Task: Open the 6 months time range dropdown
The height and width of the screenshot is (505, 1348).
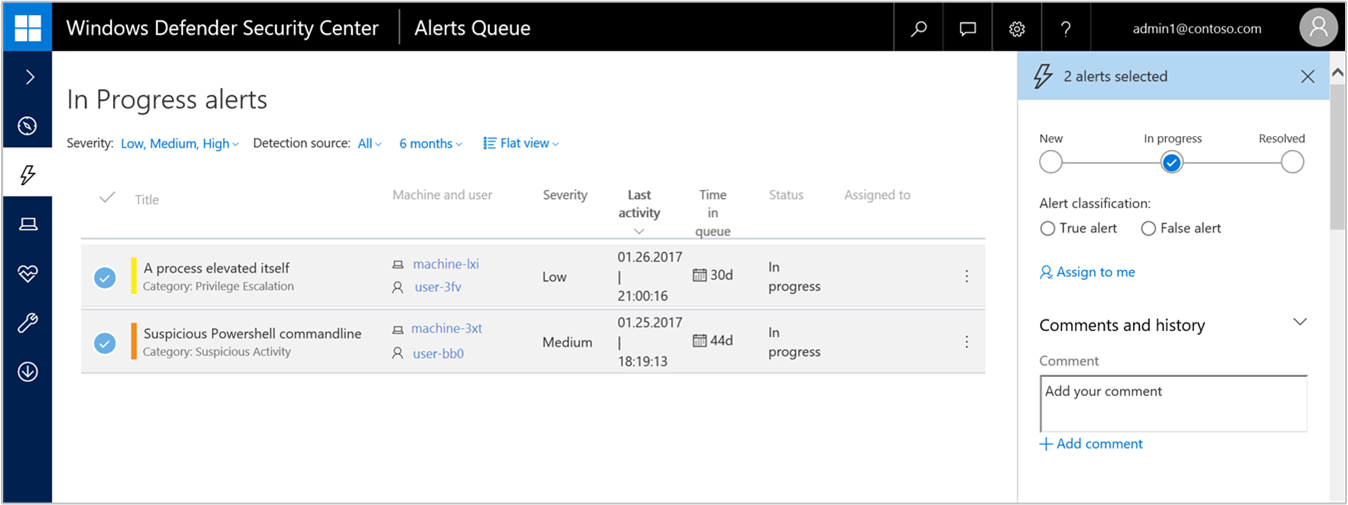Action: (430, 144)
